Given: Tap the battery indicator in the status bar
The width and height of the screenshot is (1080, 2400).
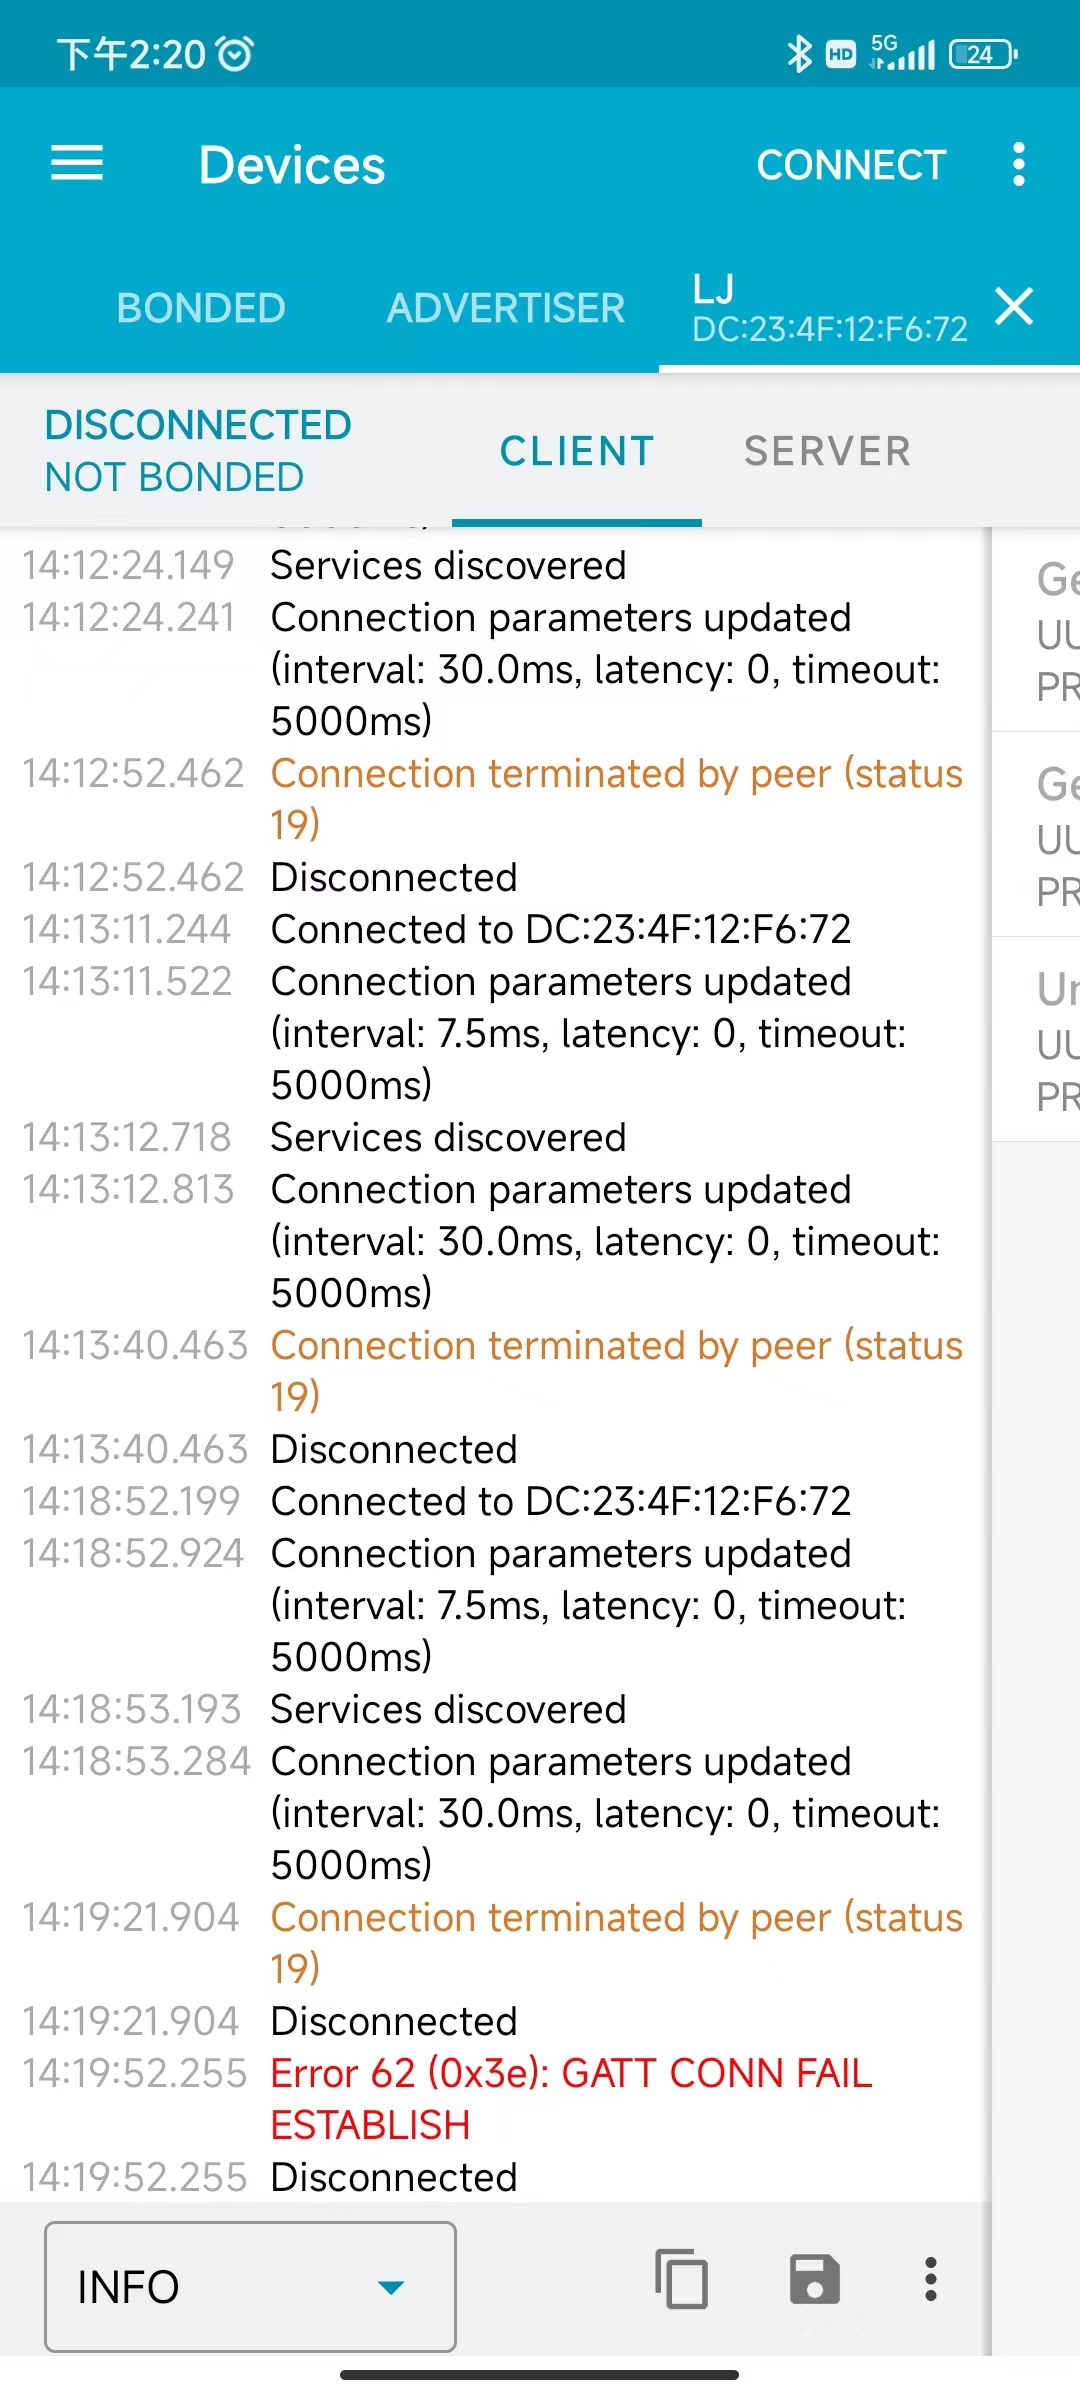Looking at the screenshot, I should click(x=983, y=54).
